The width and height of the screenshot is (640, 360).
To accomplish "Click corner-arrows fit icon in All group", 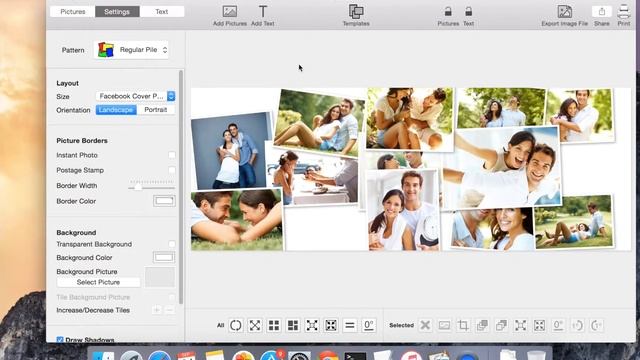I will pyautogui.click(x=312, y=325).
